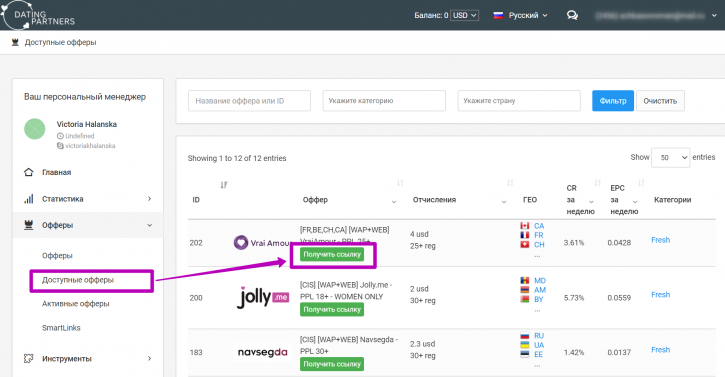The height and width of the screenshot is (377, 725).
Task: Open the chat messages icon in header
Action: [572, 15]
